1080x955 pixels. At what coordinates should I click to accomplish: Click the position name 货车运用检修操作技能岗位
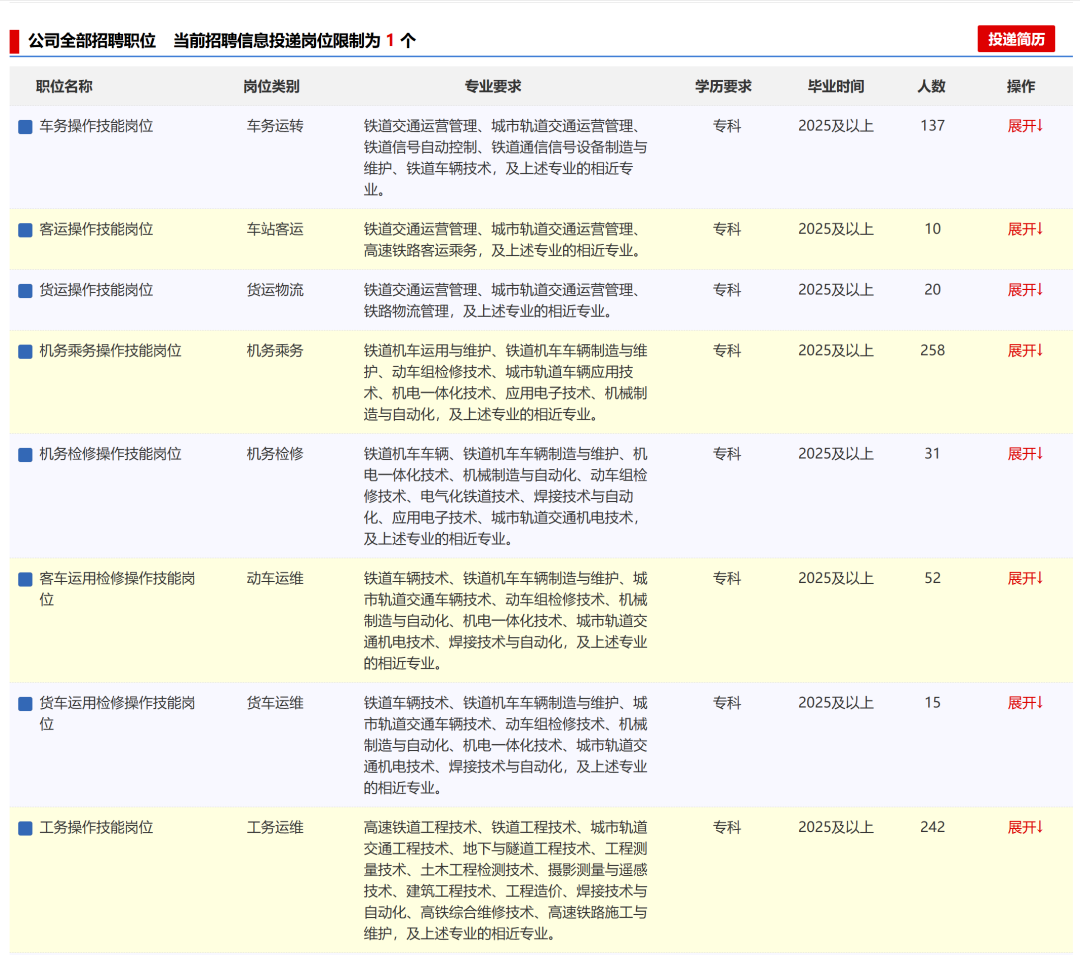point(117,713)
